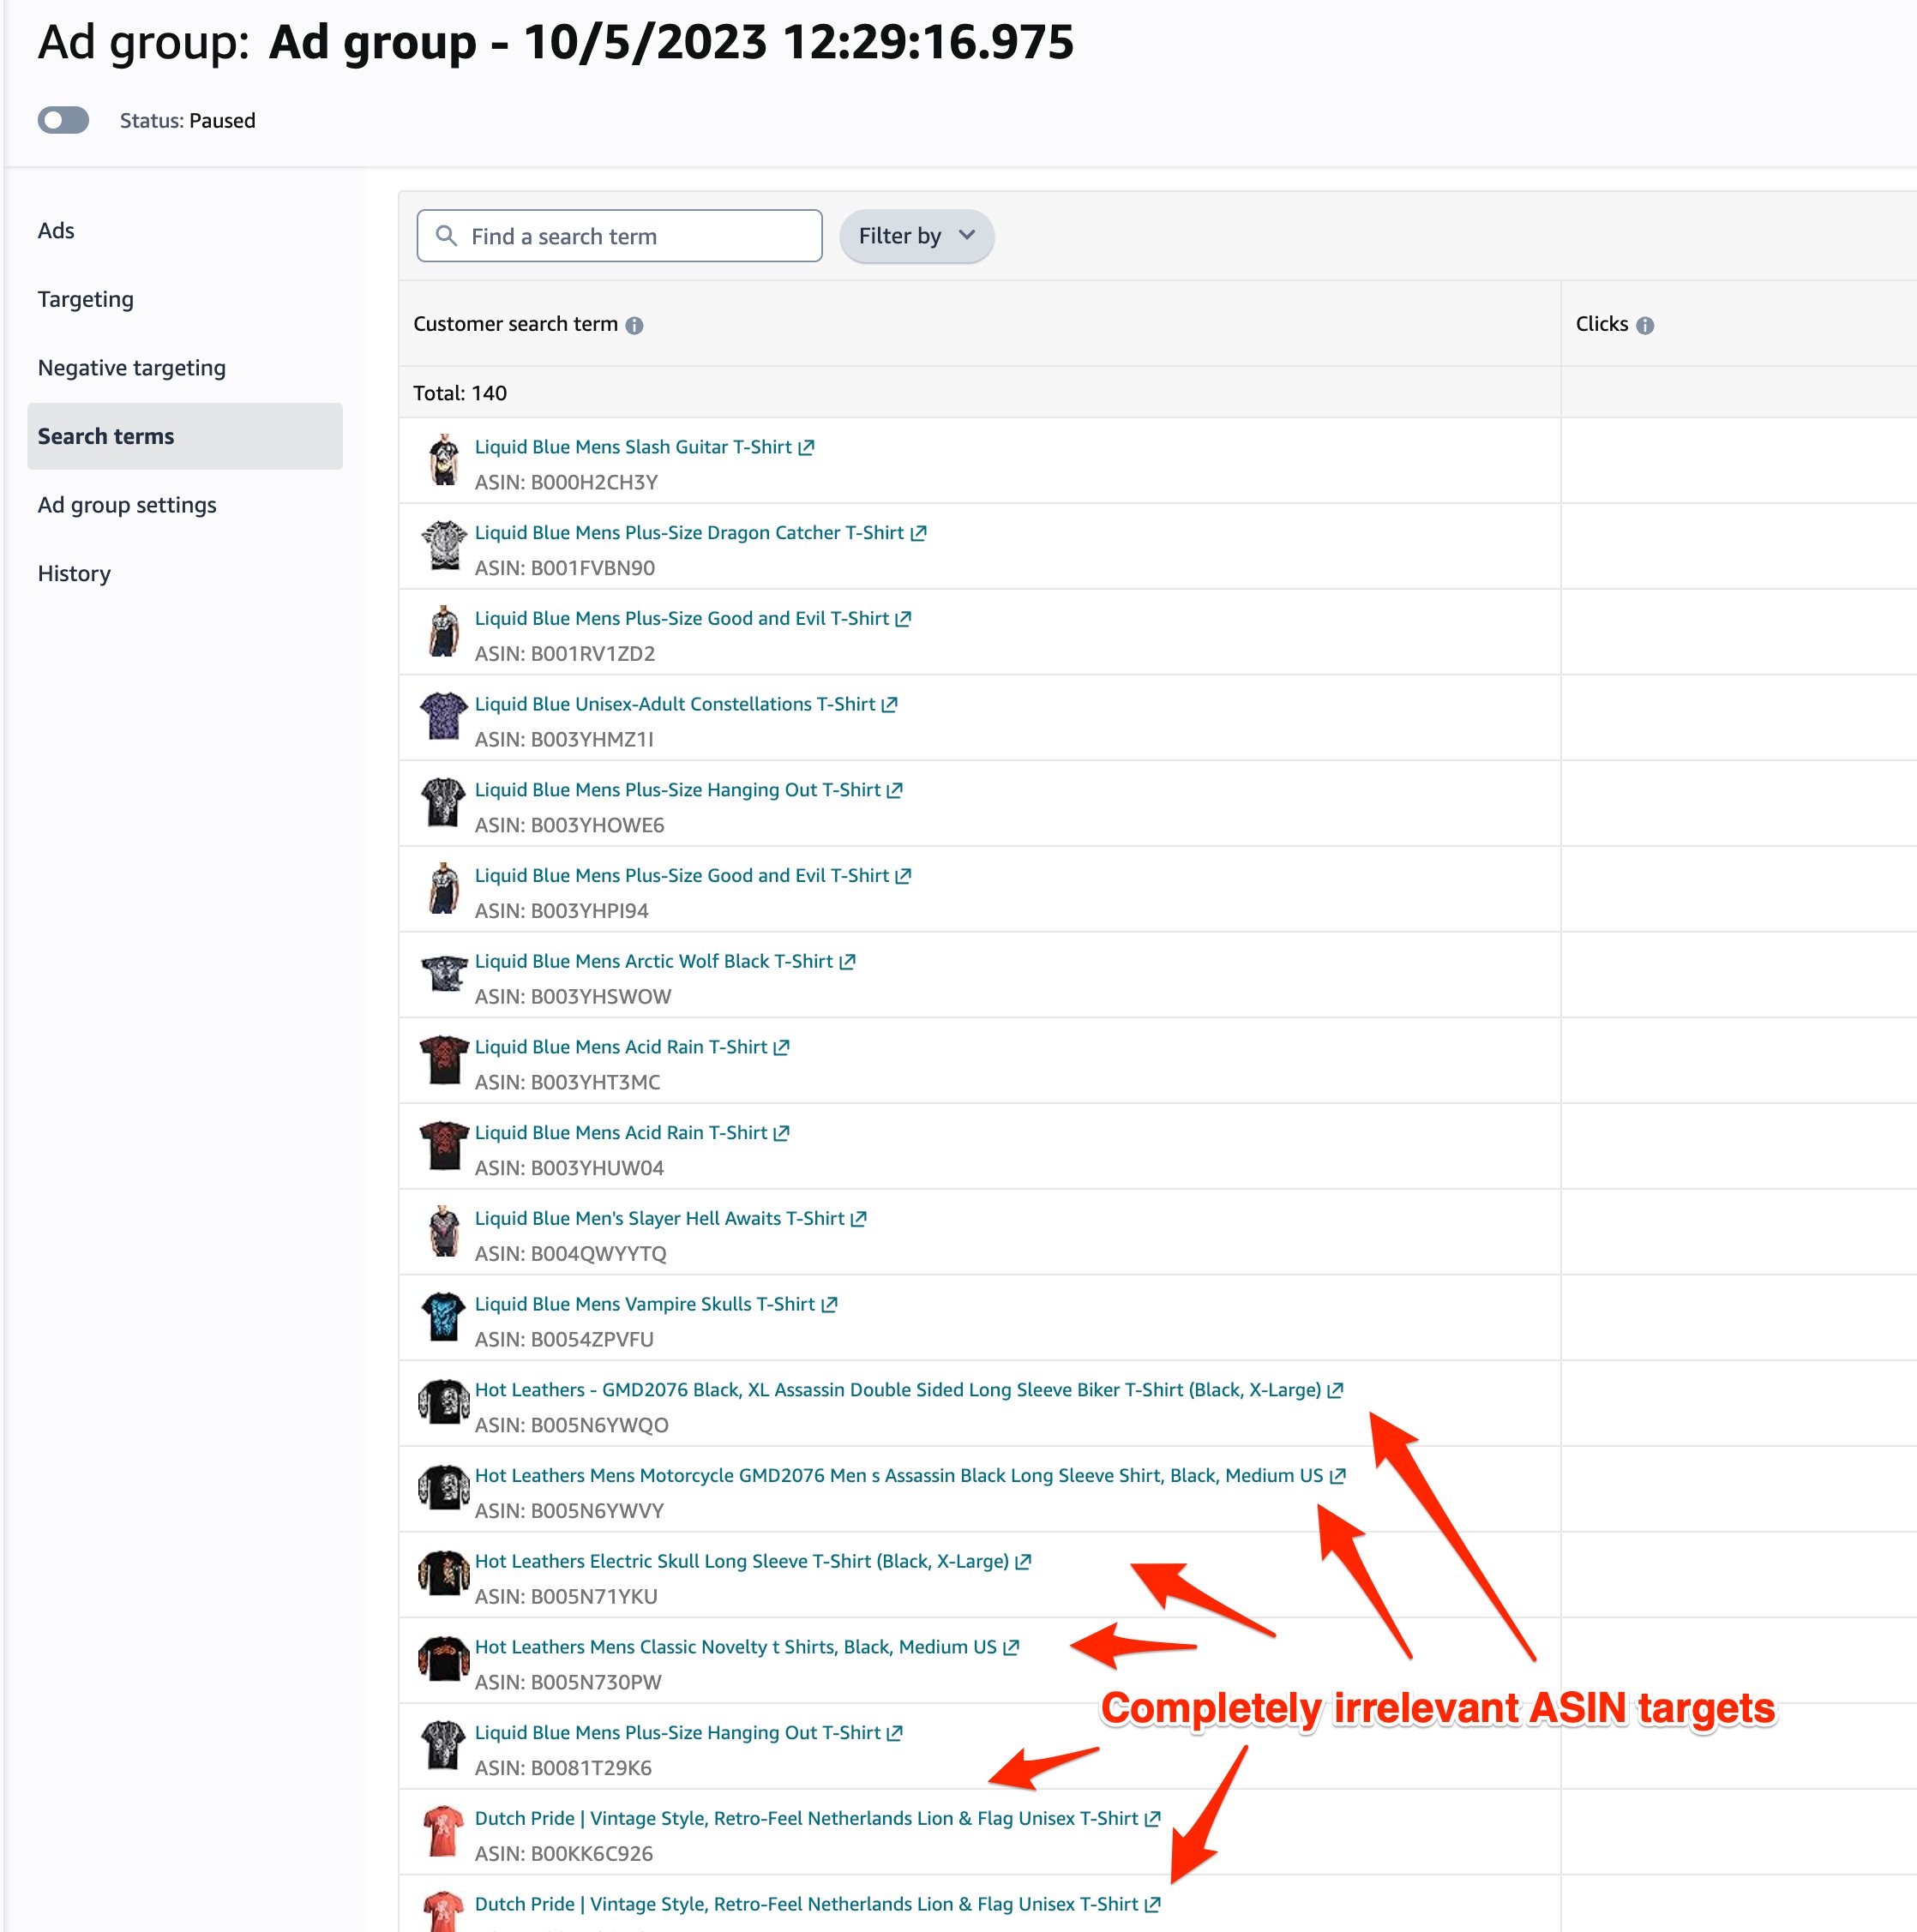Click external link icon for Dragon Catcher T-Shirt
The image size is (1917, 1932).
coord(918,533)
